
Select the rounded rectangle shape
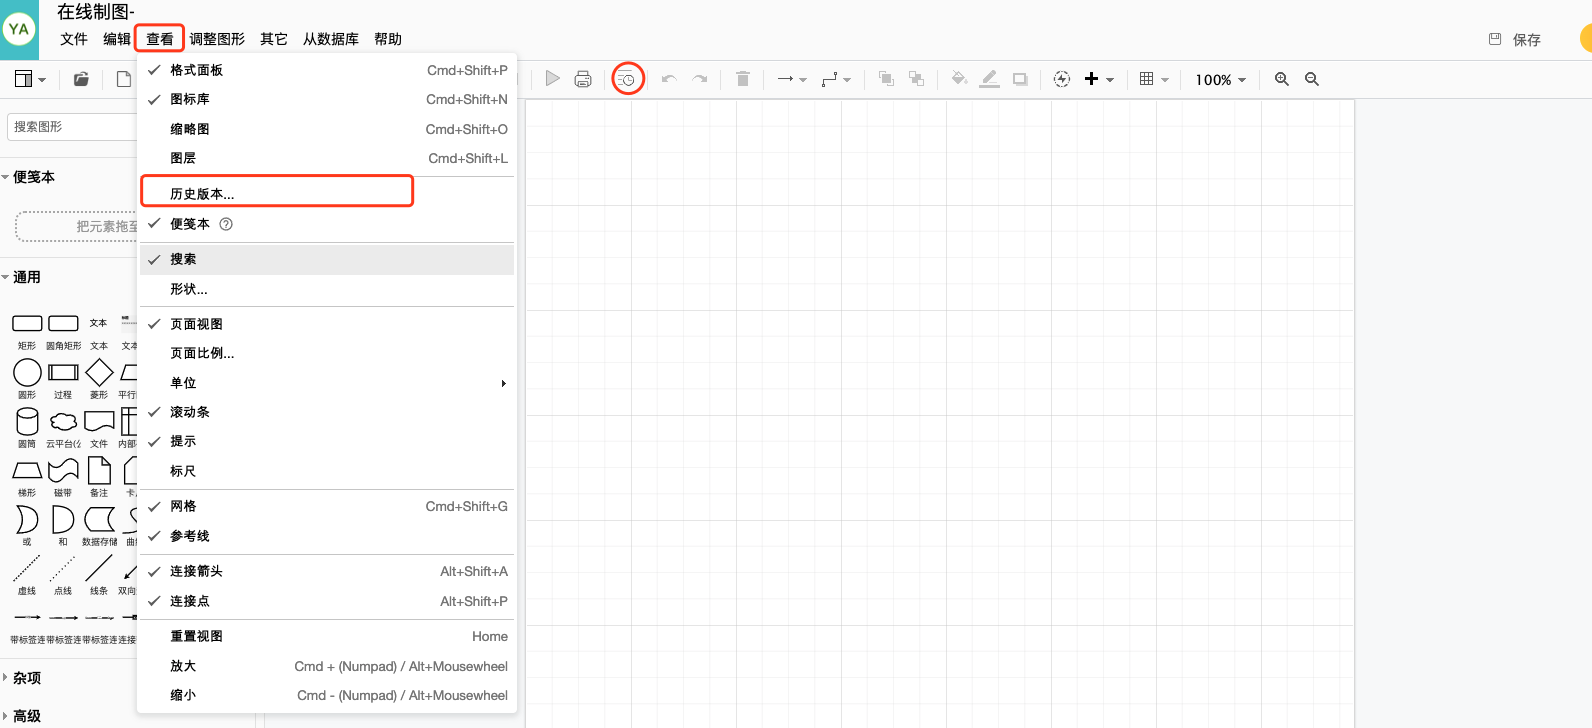coord(63,323)
